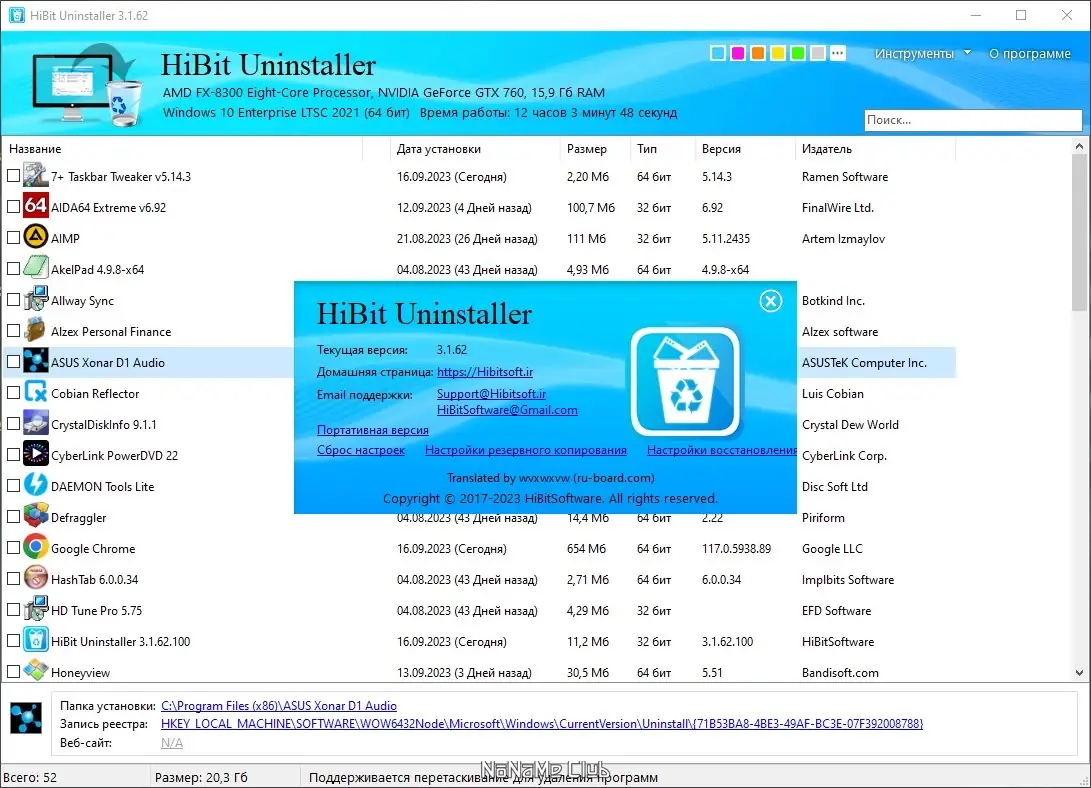Viewport: 1091px width, 788px height.
Task: Open the Инструменты dropdown menu
Action: (x=923, y=54)
